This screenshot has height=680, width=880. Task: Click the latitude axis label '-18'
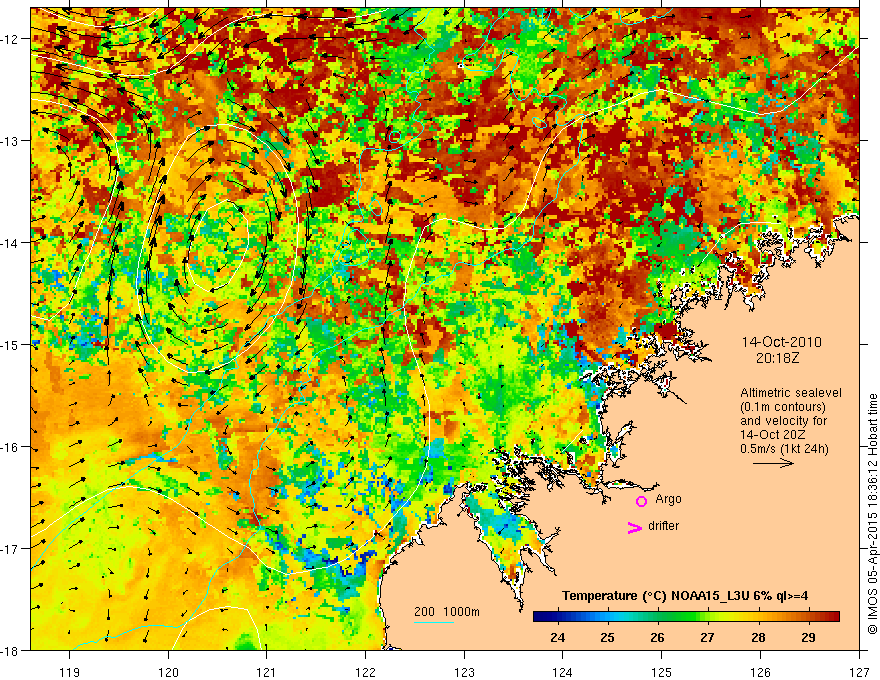pos(10,650)
